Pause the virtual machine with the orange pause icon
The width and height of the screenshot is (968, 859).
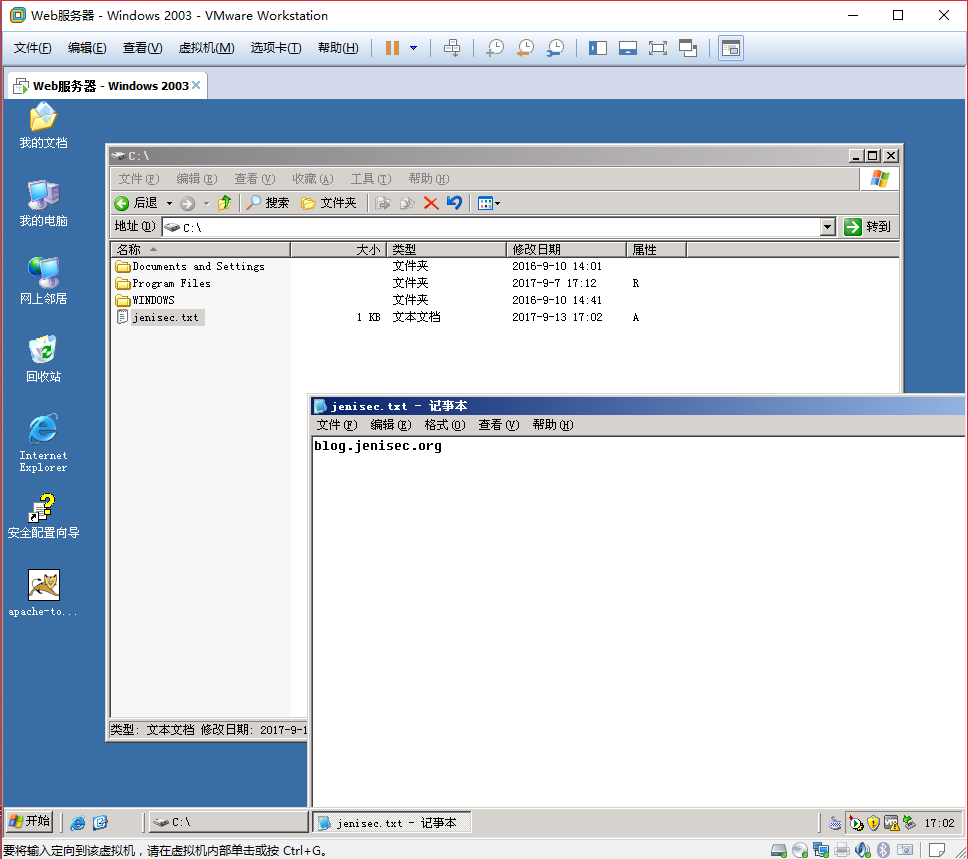point(392,48)
